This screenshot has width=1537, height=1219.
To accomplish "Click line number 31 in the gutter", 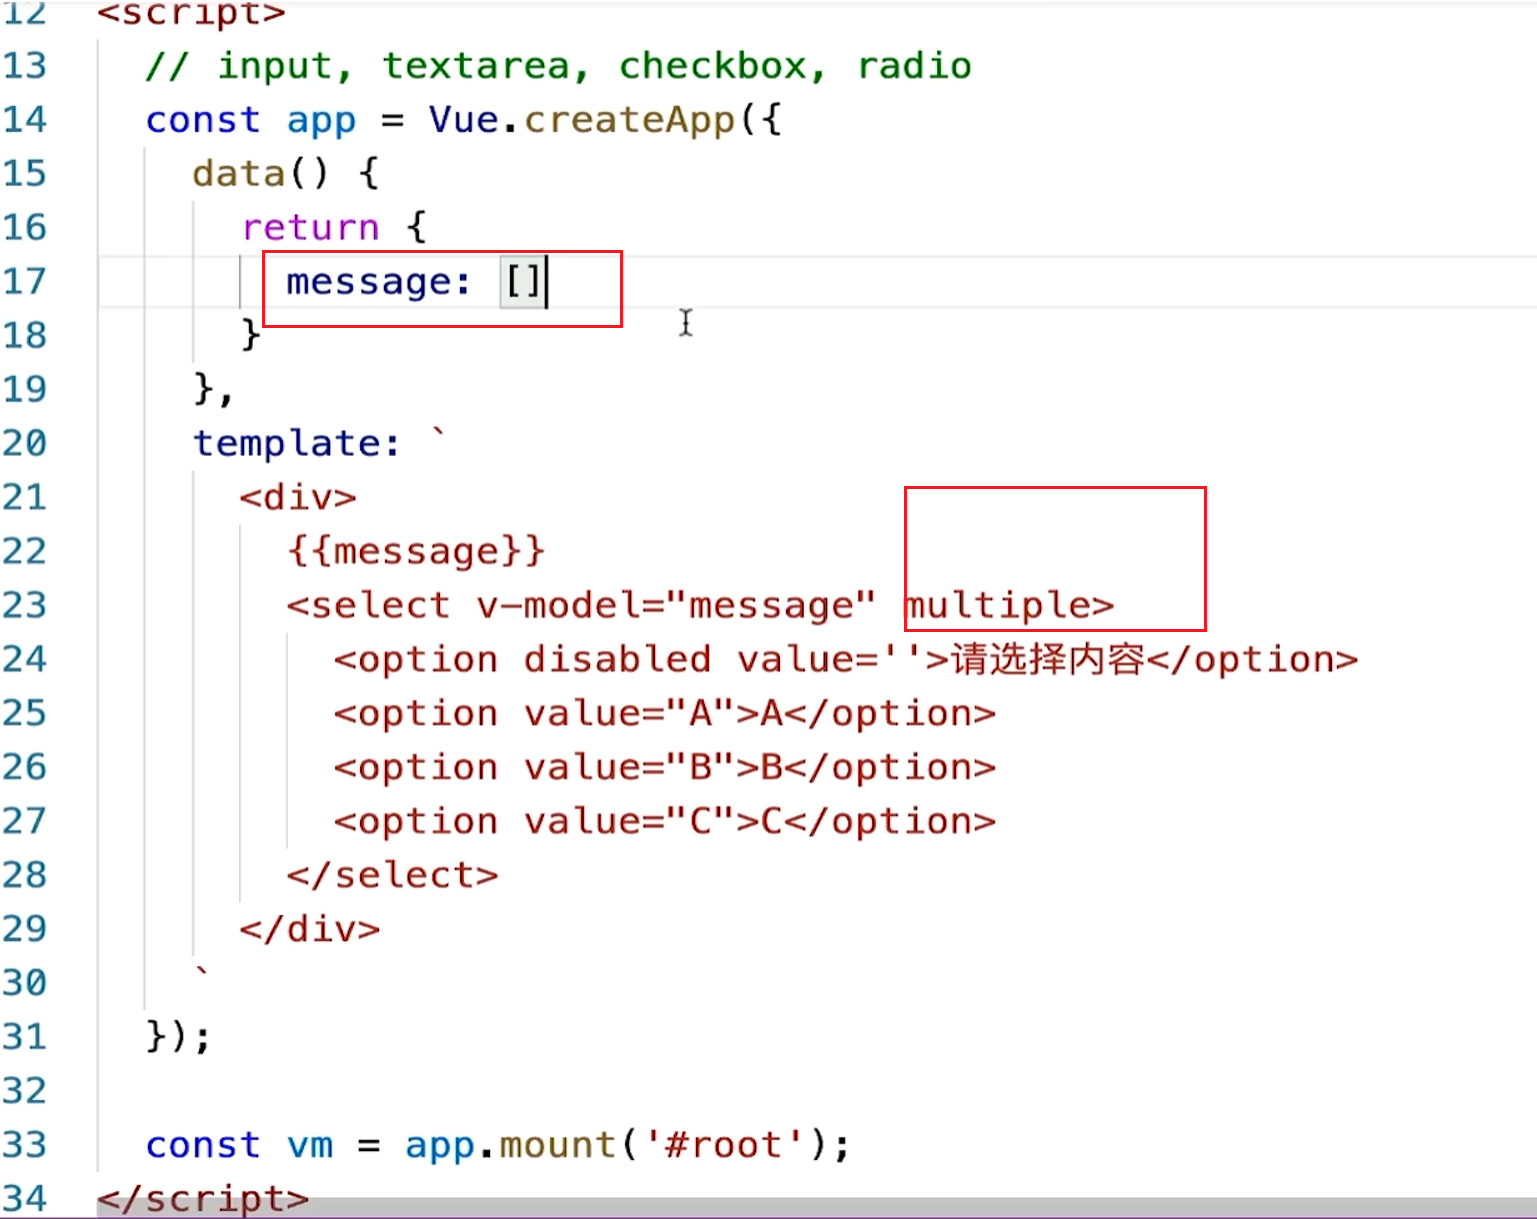I will [x=24, y=1038].
